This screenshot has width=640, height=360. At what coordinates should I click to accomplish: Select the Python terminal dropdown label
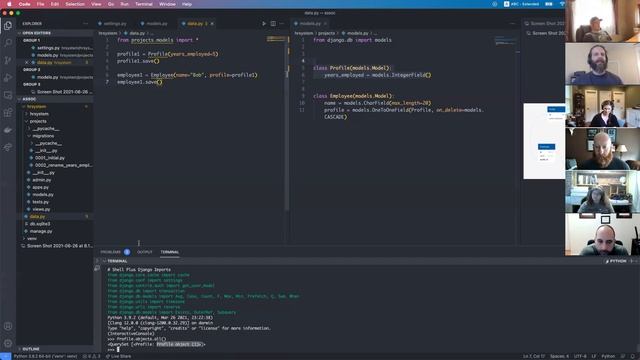(x=617, y=261)
